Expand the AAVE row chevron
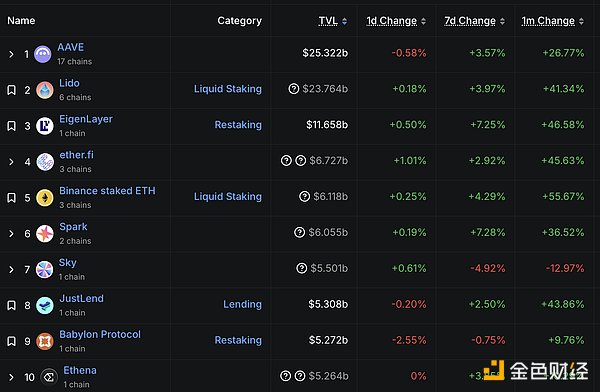Screen dimensions: 600x392 (11, 54)
